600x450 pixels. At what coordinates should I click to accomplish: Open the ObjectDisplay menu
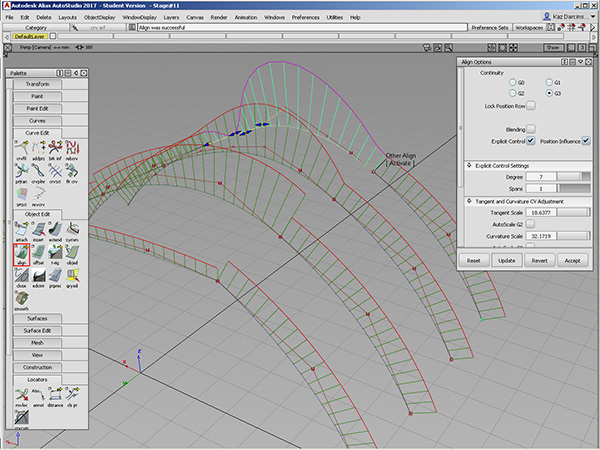tap(99, 17)
